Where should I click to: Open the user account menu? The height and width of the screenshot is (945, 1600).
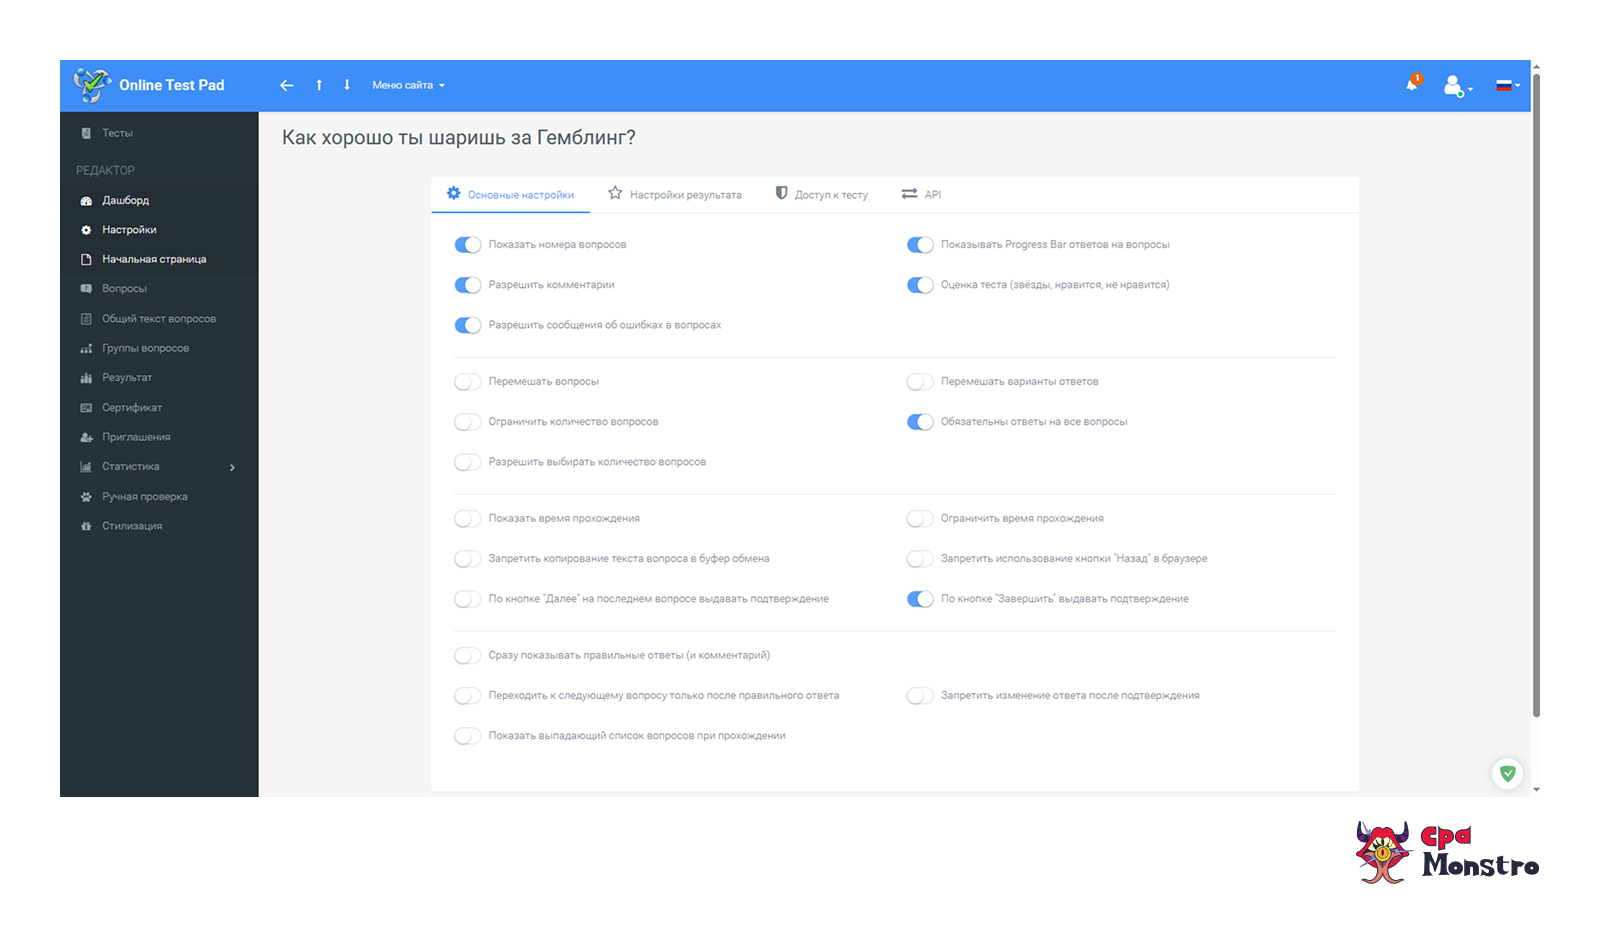[x=1457, y=86]
